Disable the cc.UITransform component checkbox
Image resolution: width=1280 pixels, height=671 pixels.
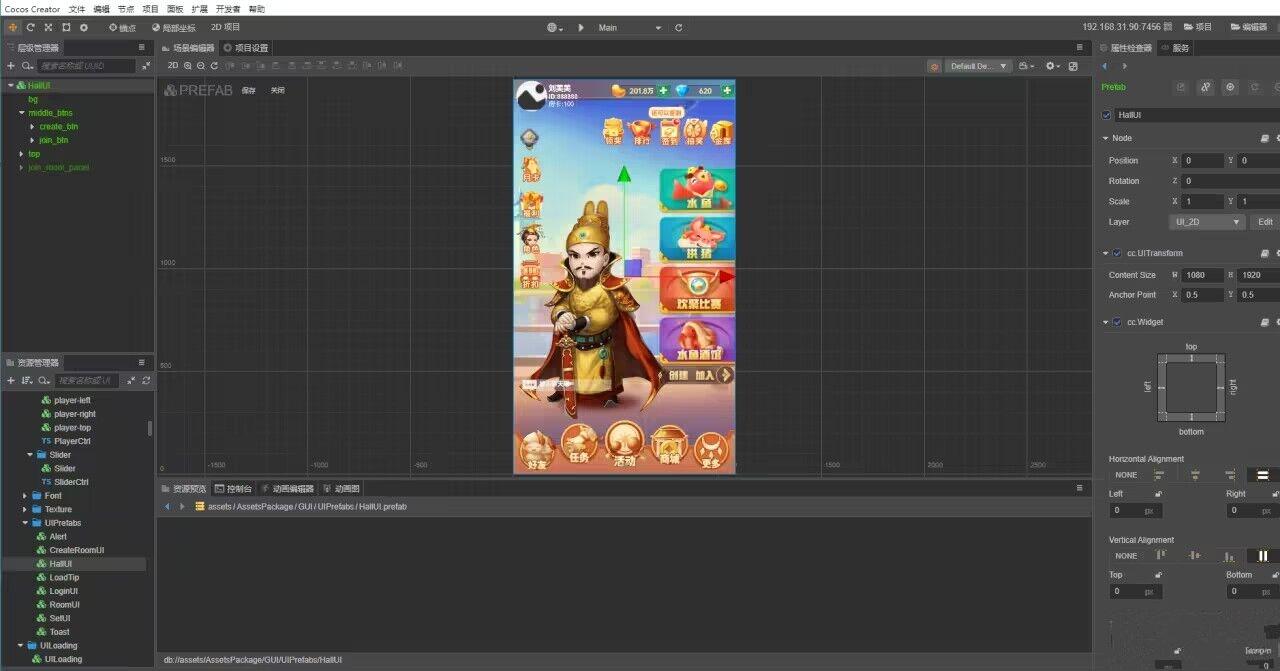click(1117, 253)
